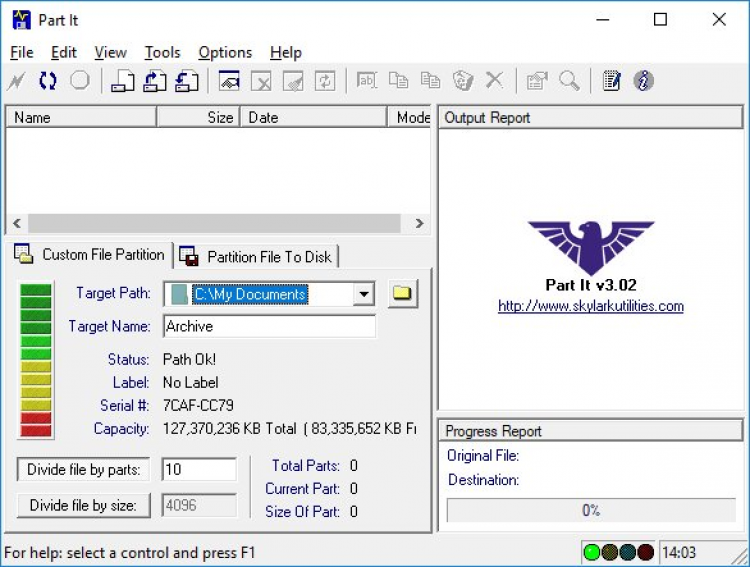750x567 pixels.
Task: Open the Options menu
Action: 225,52
